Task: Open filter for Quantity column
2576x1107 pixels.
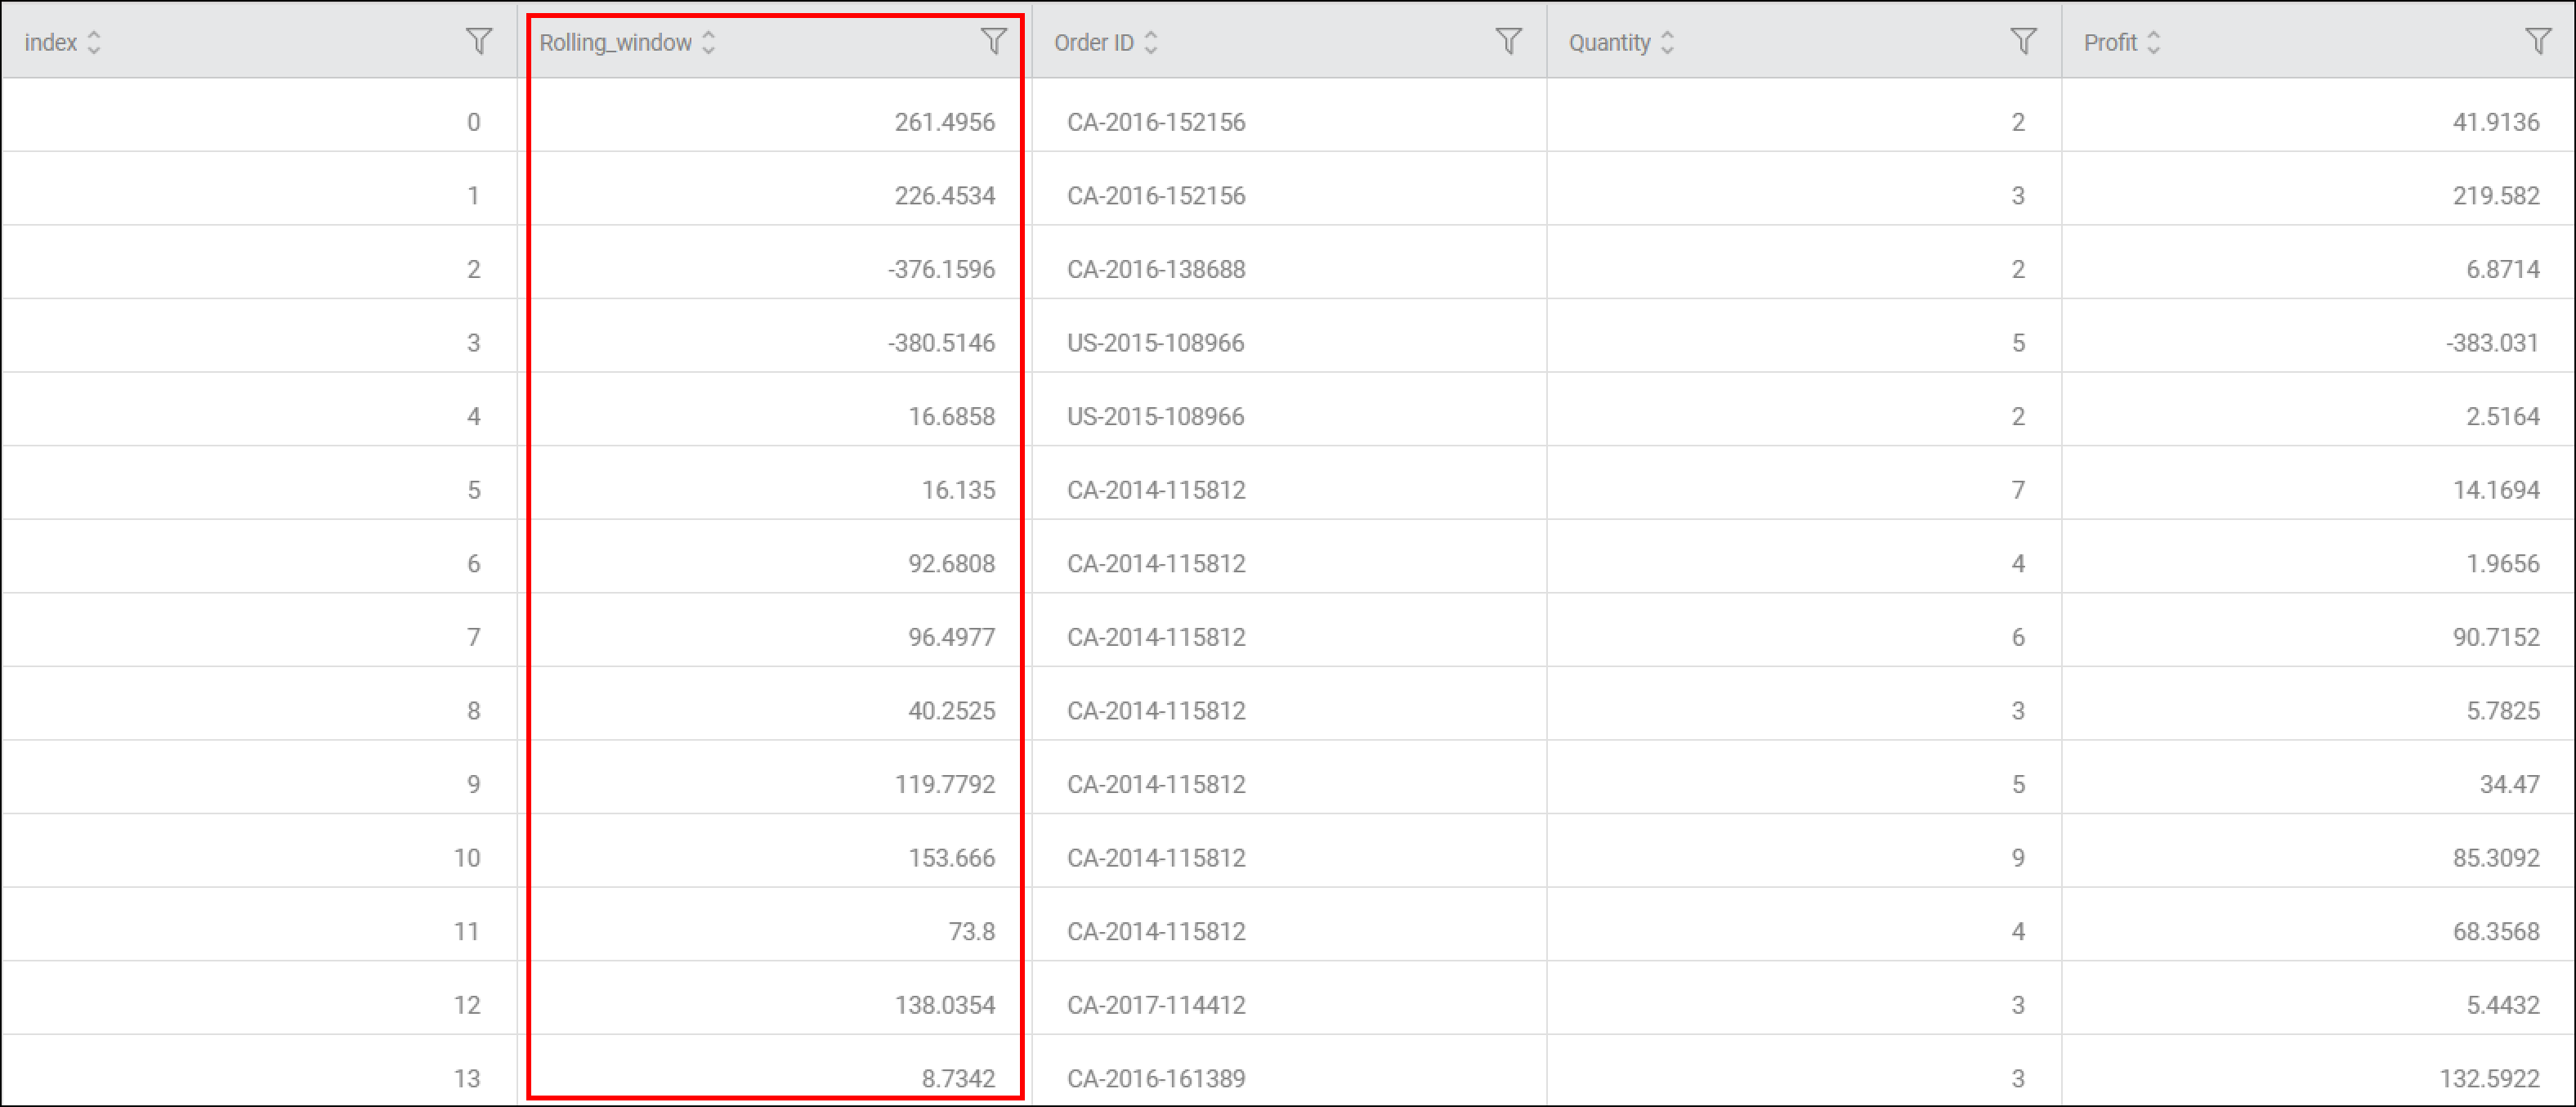Action: [2023, 42]
